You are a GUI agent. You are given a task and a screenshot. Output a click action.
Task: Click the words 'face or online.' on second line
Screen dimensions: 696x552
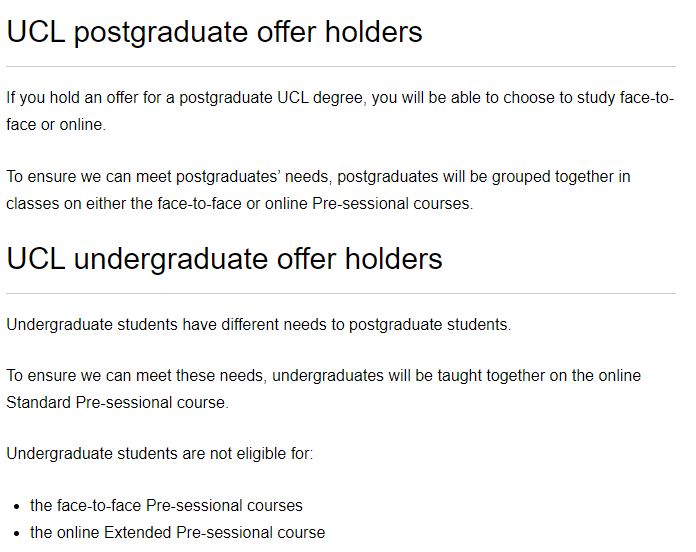pos(56,125)
